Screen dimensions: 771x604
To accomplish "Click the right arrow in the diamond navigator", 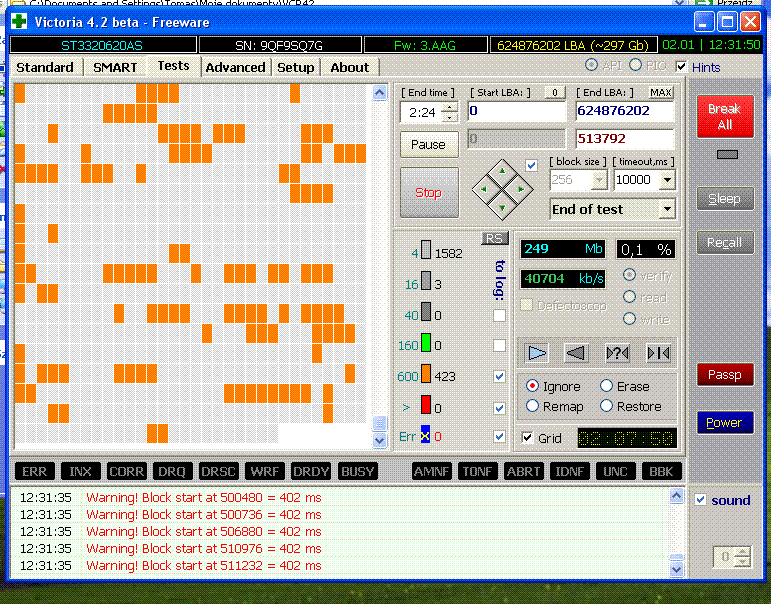I will 521,189.
